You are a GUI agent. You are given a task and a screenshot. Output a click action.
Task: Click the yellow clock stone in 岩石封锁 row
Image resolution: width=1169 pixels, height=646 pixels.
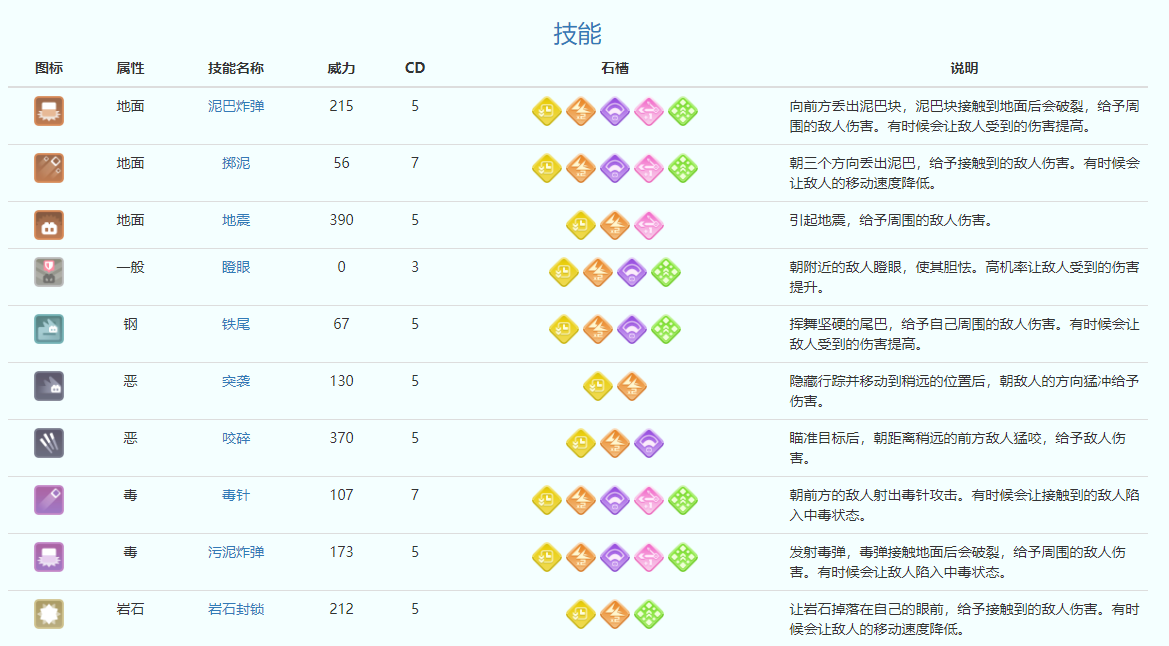[581, 614]
